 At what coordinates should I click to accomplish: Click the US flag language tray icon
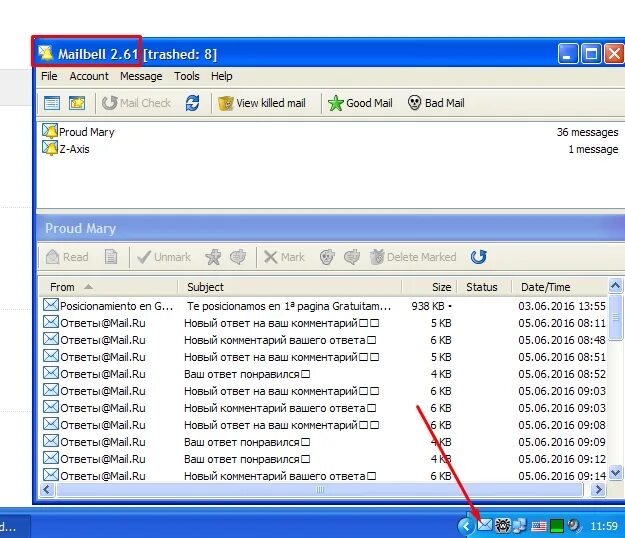(539, 526)
